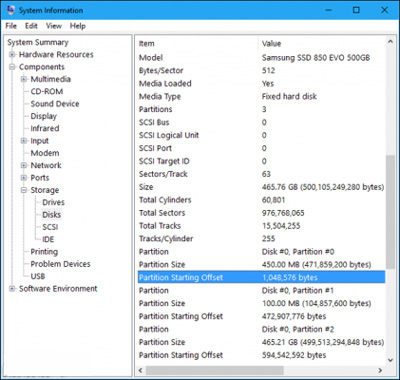Screen dimensions: 400x380
Task: Select Sound Device in the tree
Action: (x=55, y=104)
